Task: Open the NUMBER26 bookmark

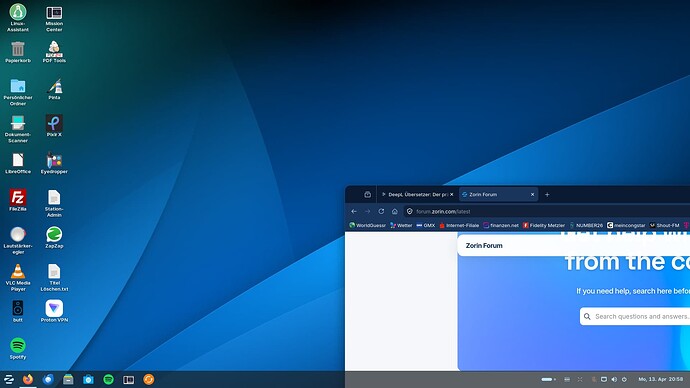Action: (x=586, y=225)
